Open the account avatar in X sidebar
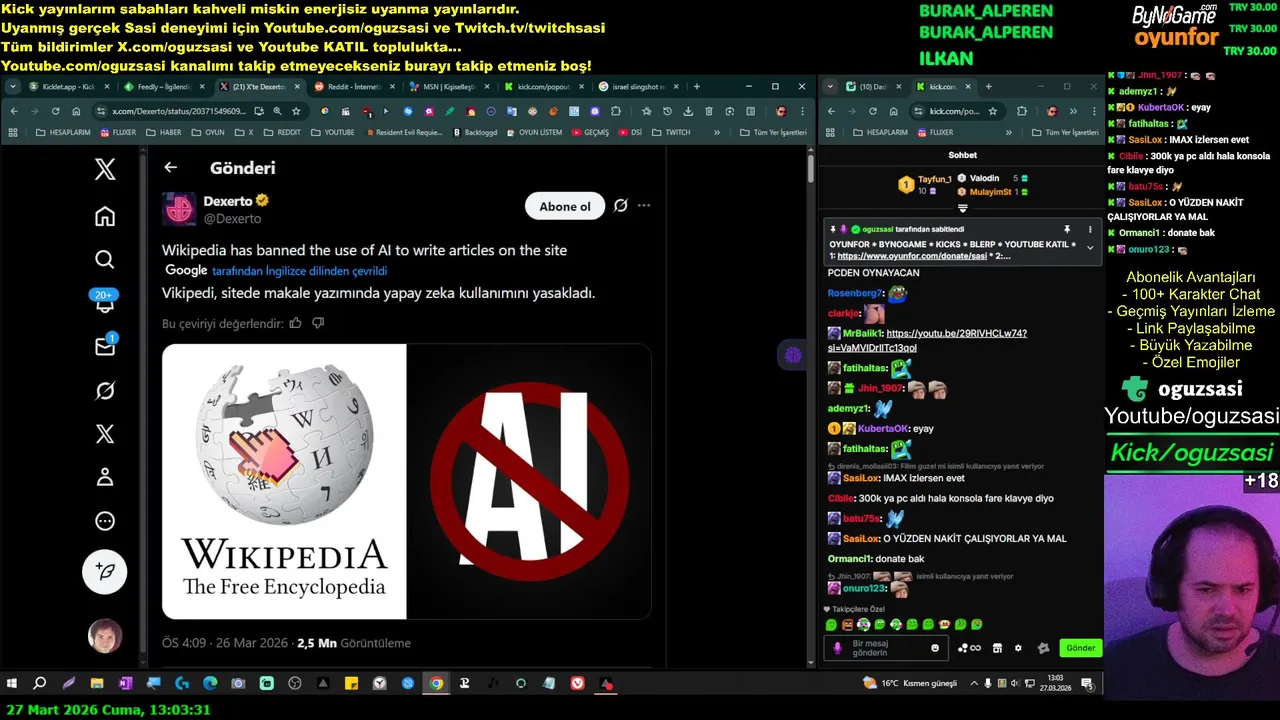1280x720 pixels. pos(105,636)
